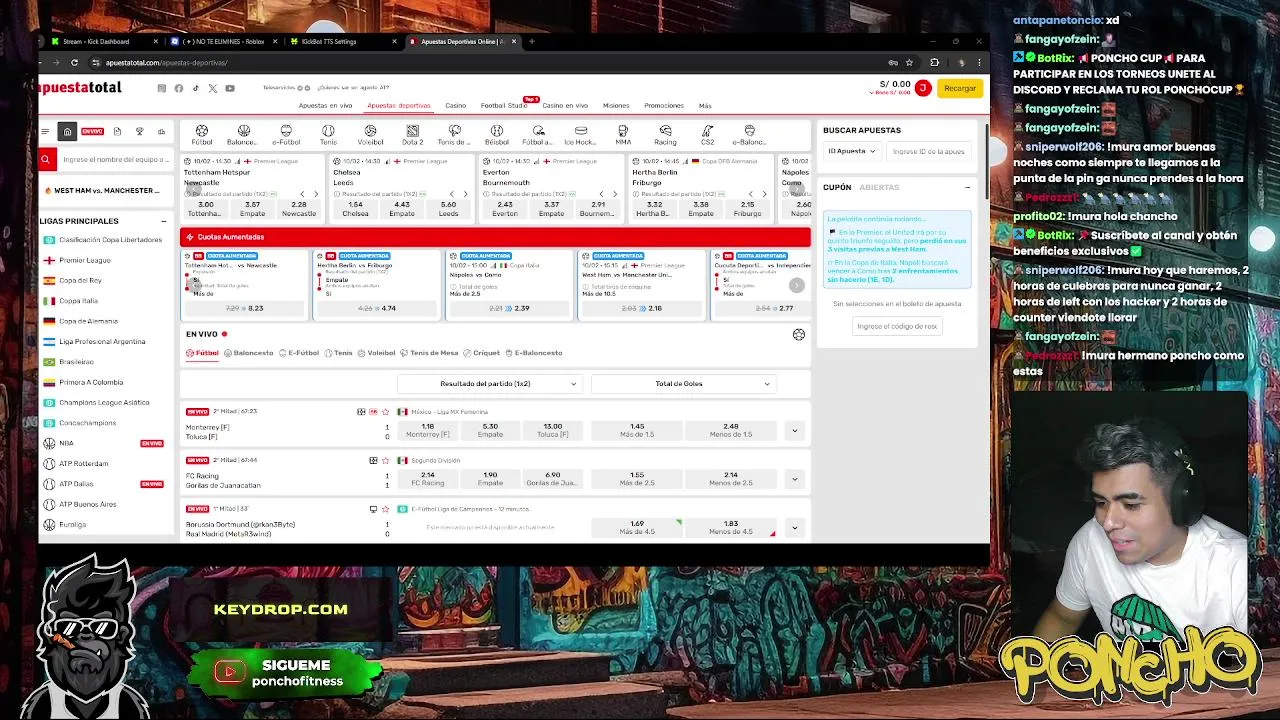
Task: Open the X (Twitter) social icon
Action: tap(212, 88)
